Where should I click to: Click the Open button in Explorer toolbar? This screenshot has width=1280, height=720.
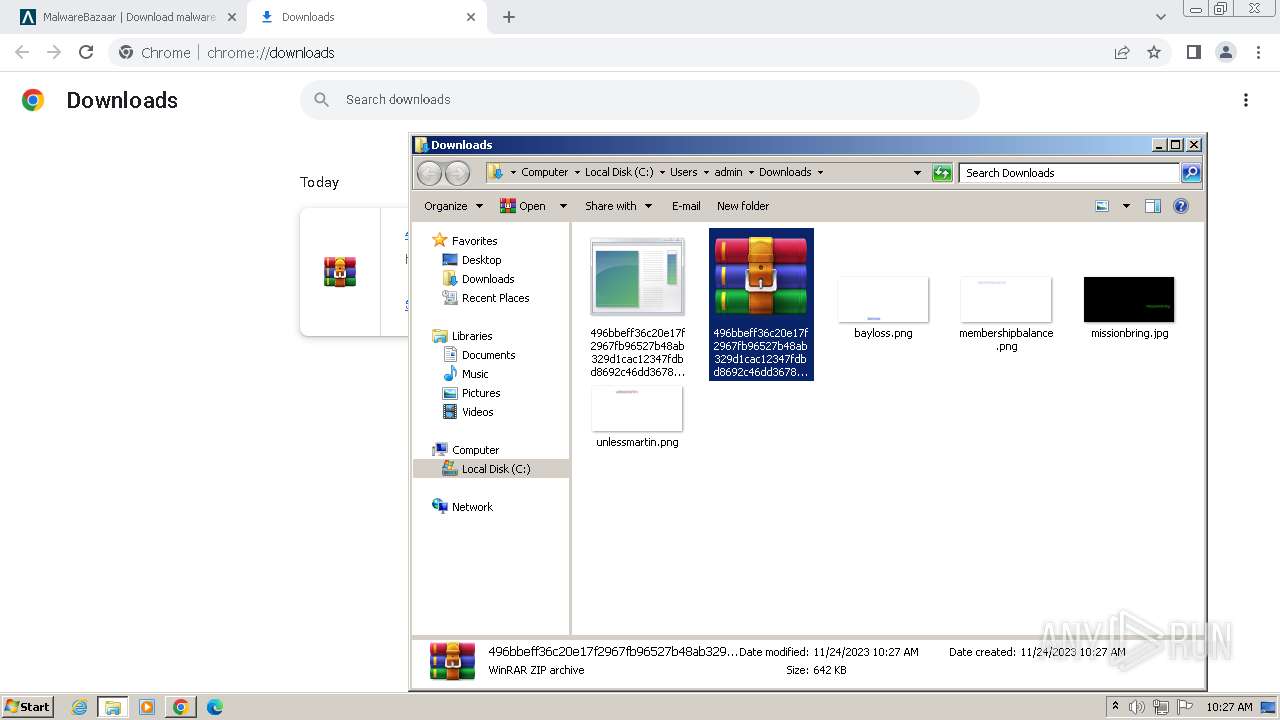[523, 206]
